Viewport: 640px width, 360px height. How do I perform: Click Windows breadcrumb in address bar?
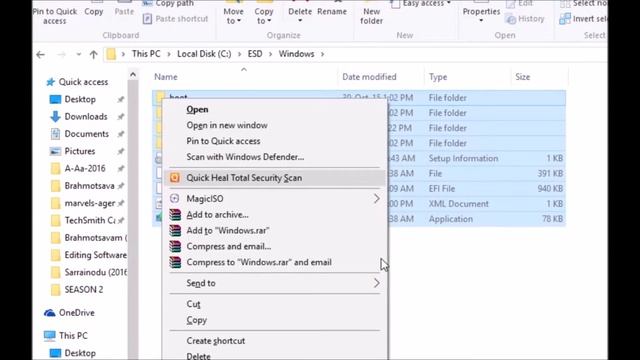coord(296,54)
